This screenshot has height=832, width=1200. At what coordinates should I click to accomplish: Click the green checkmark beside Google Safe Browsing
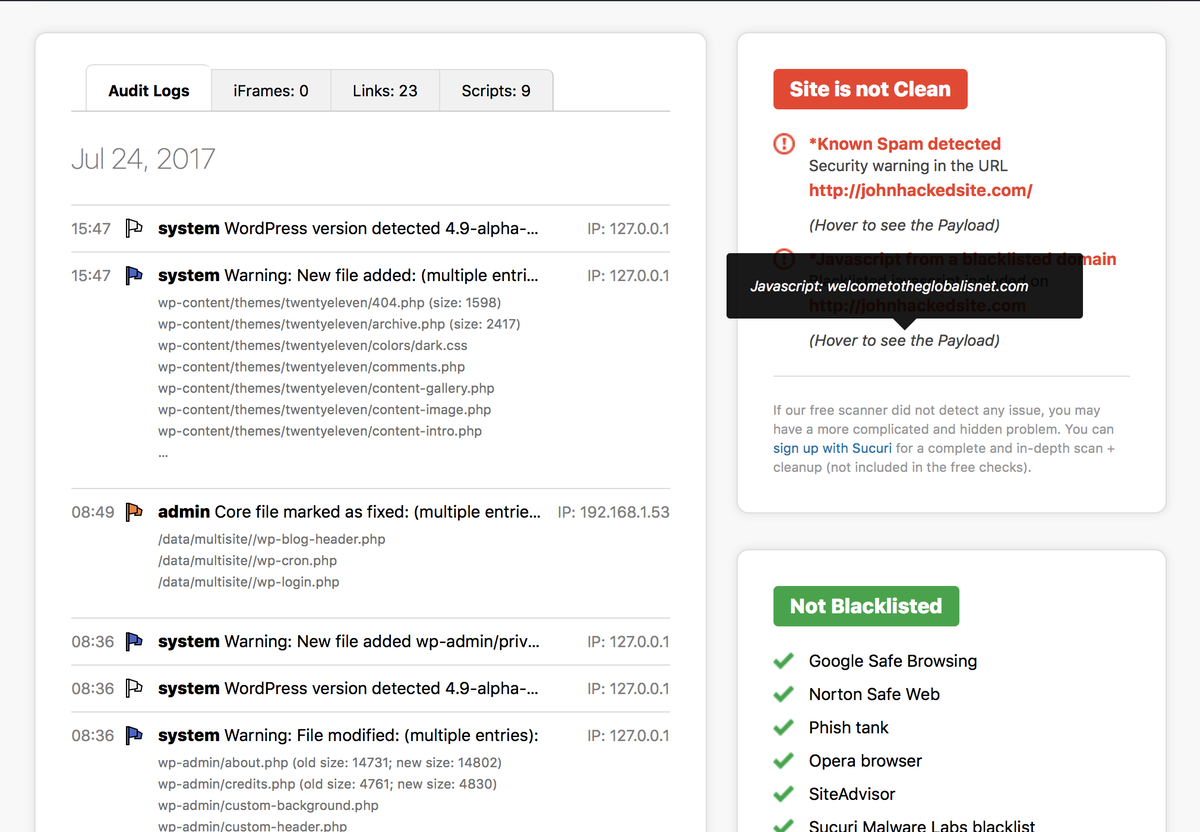click(x=784, y=661)
